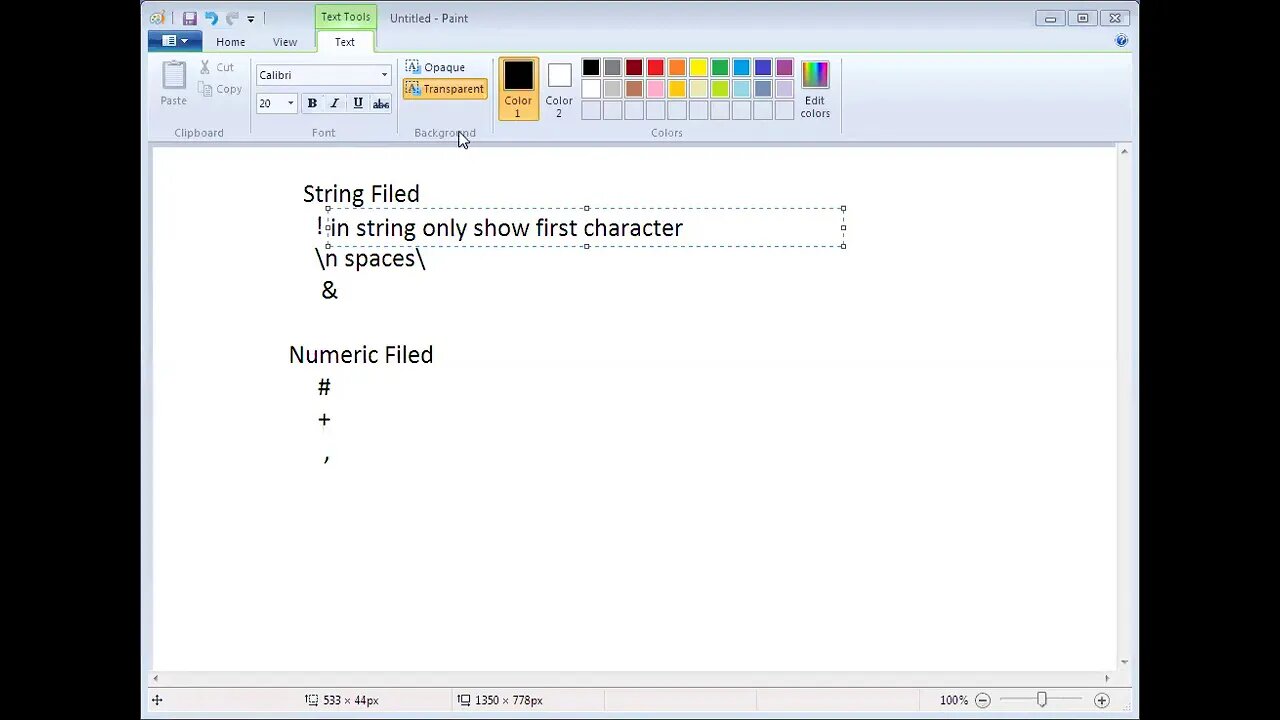Click the Cut button
1280x720 pixels.
click(x=217, y=67)
